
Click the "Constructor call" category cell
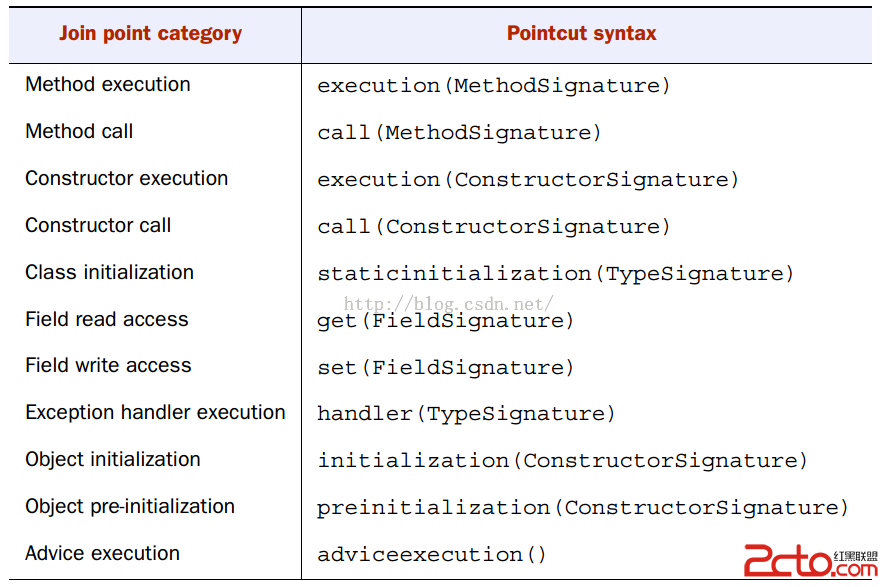click(x=98, y=226)
